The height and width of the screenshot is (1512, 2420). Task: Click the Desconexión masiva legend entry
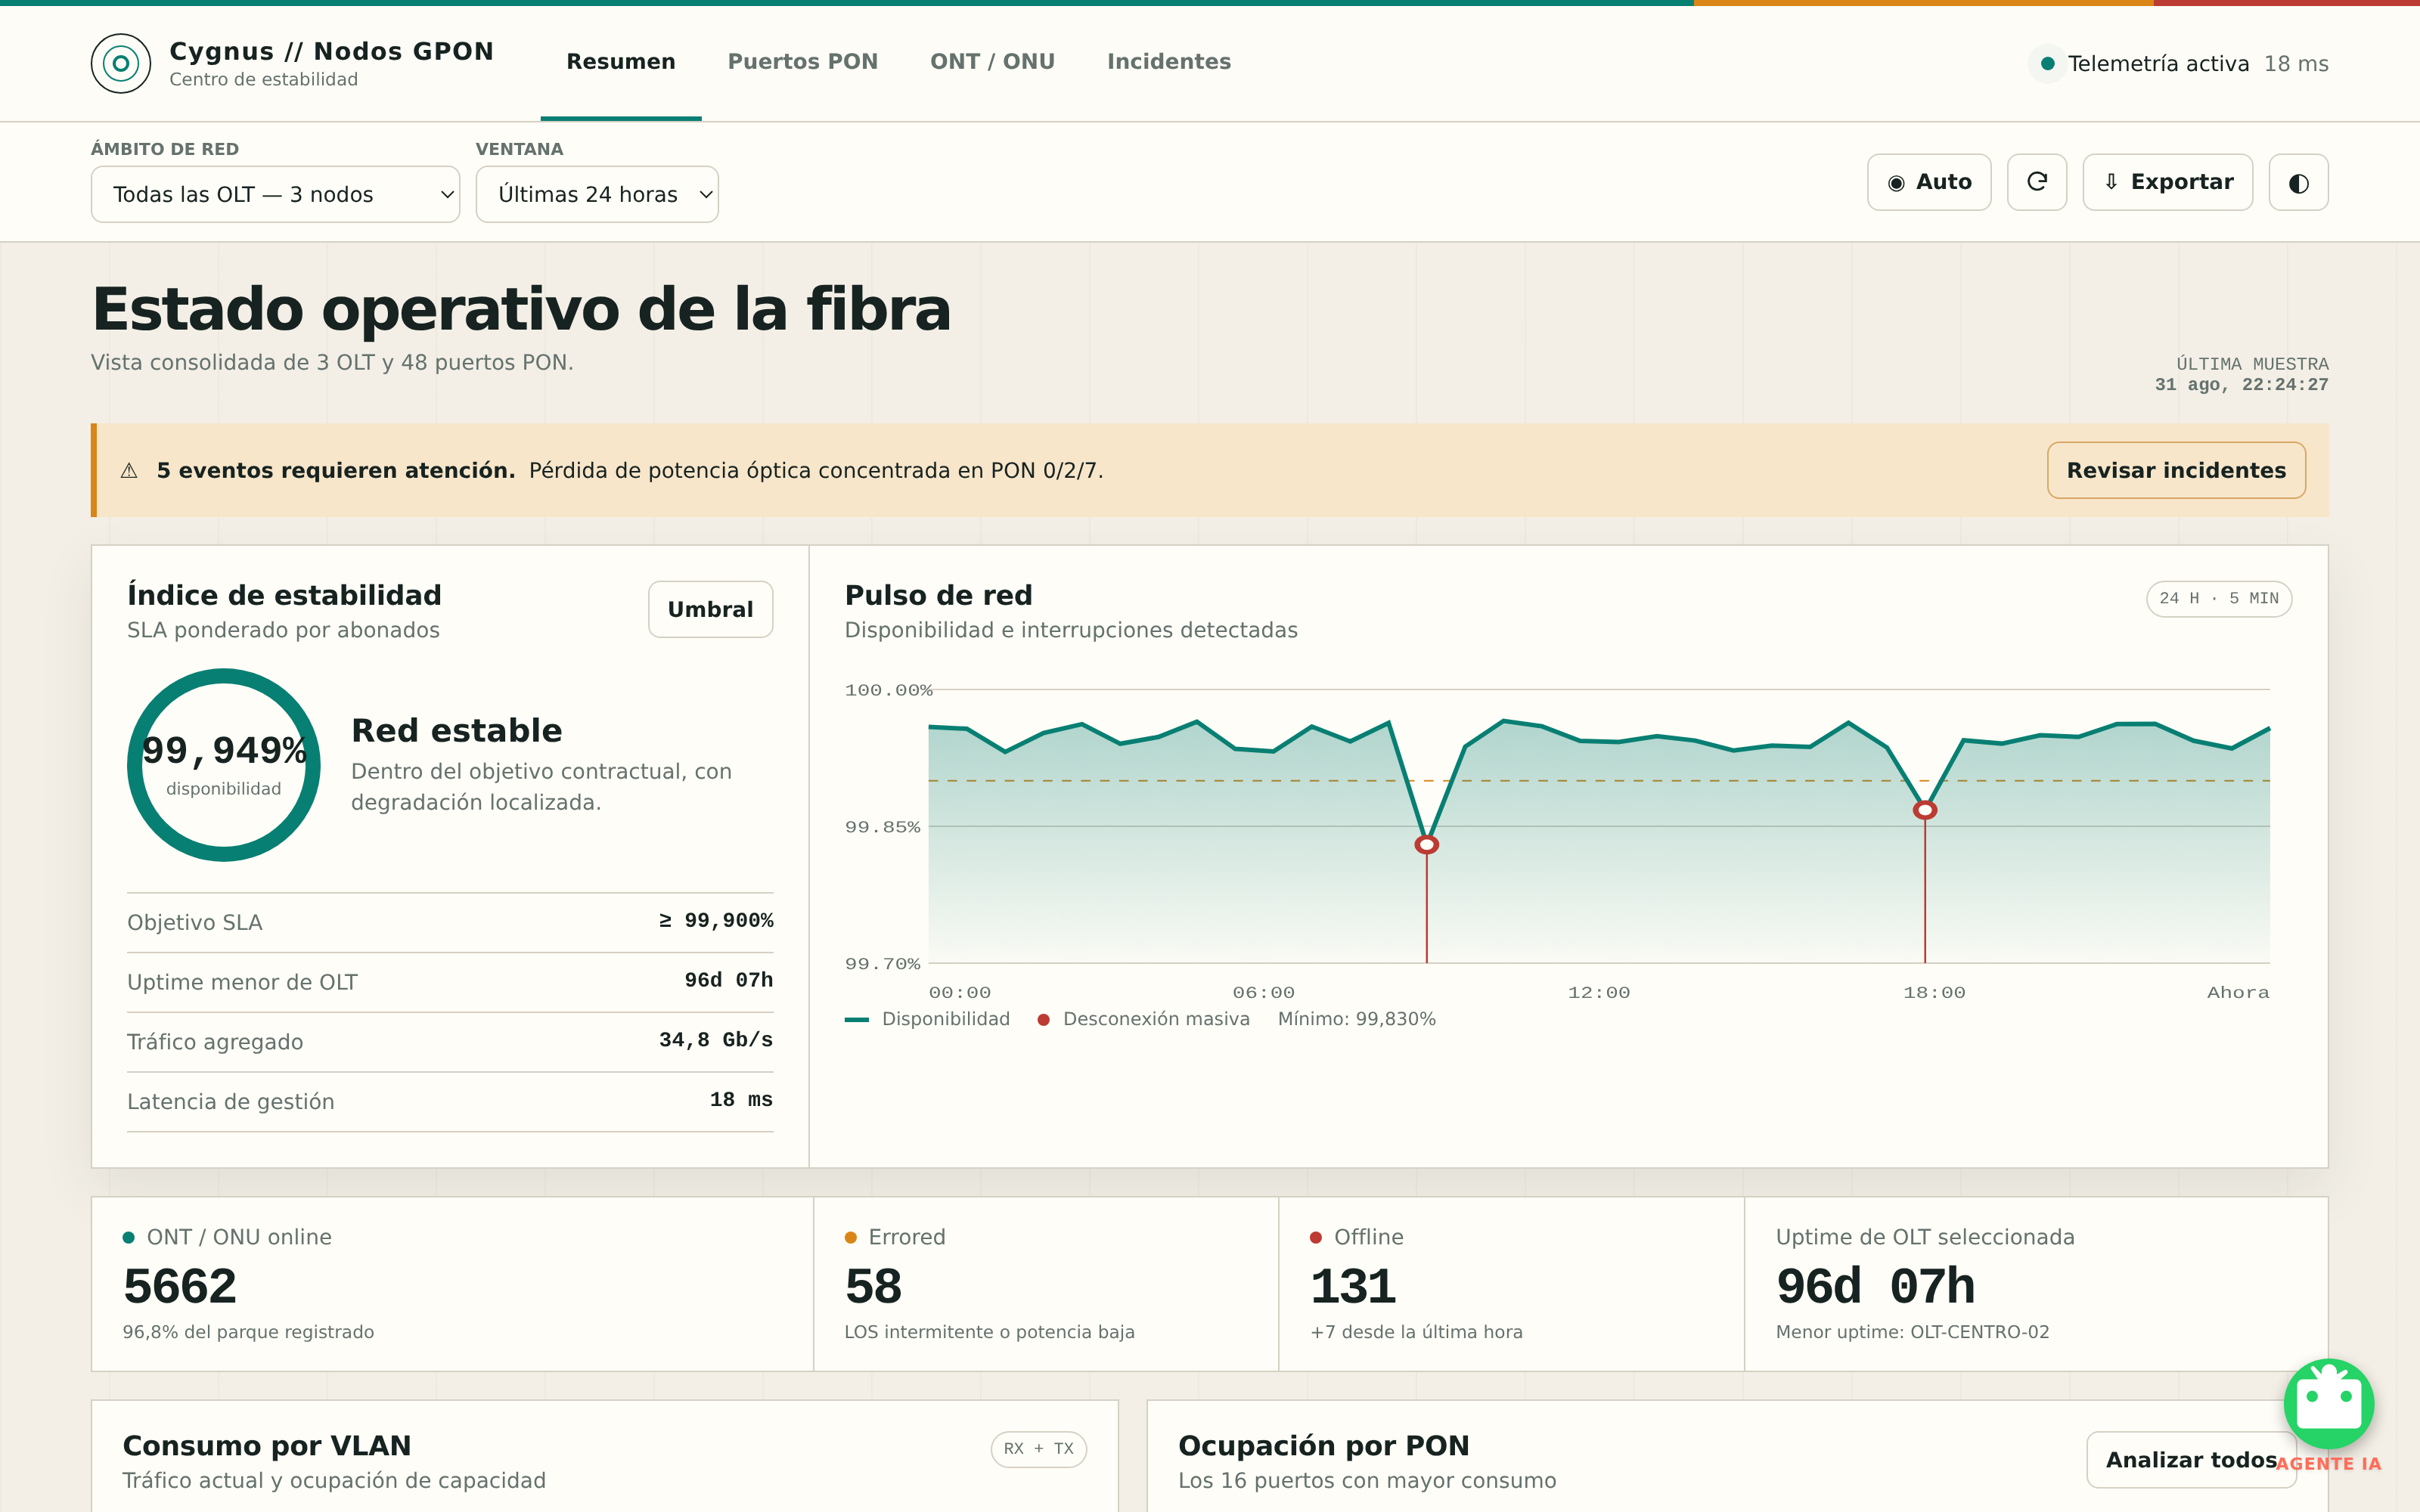pos(1144,1019)
